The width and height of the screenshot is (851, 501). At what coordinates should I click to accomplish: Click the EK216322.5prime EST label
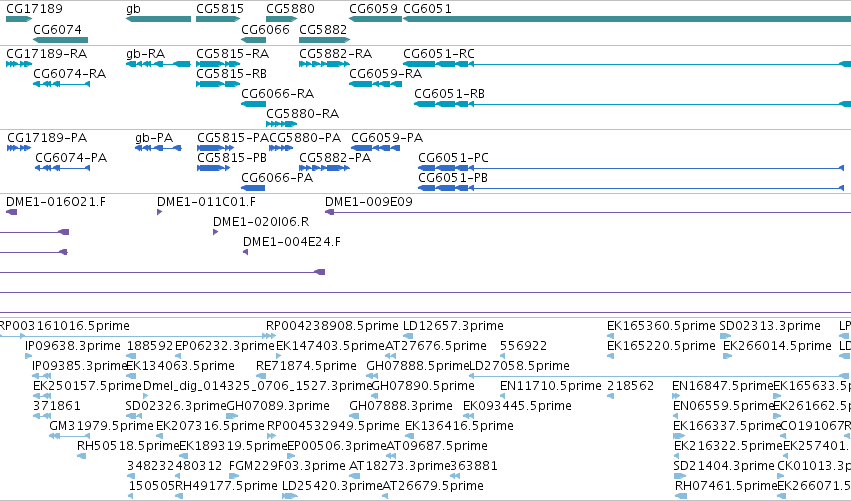tap(728, 446)
